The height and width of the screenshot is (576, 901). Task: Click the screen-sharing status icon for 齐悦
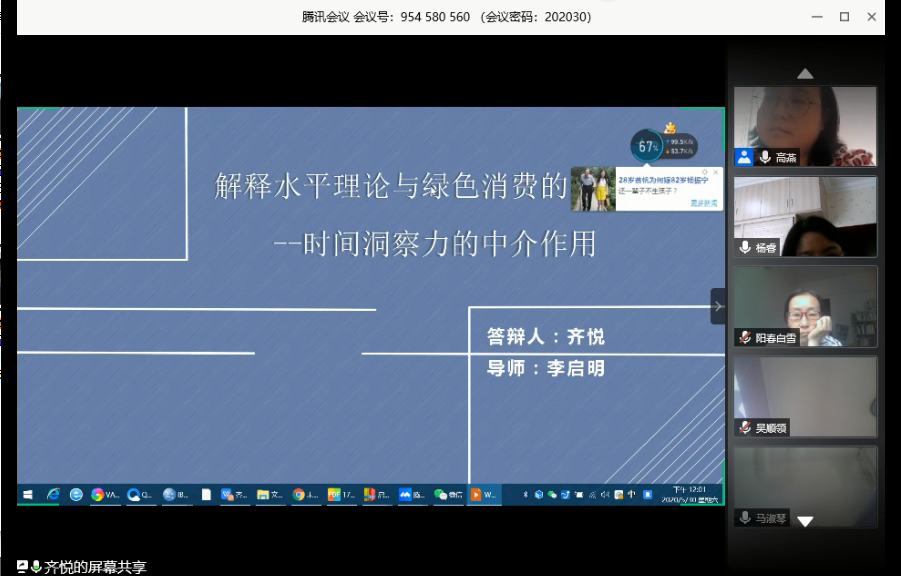tap(23, 567)
